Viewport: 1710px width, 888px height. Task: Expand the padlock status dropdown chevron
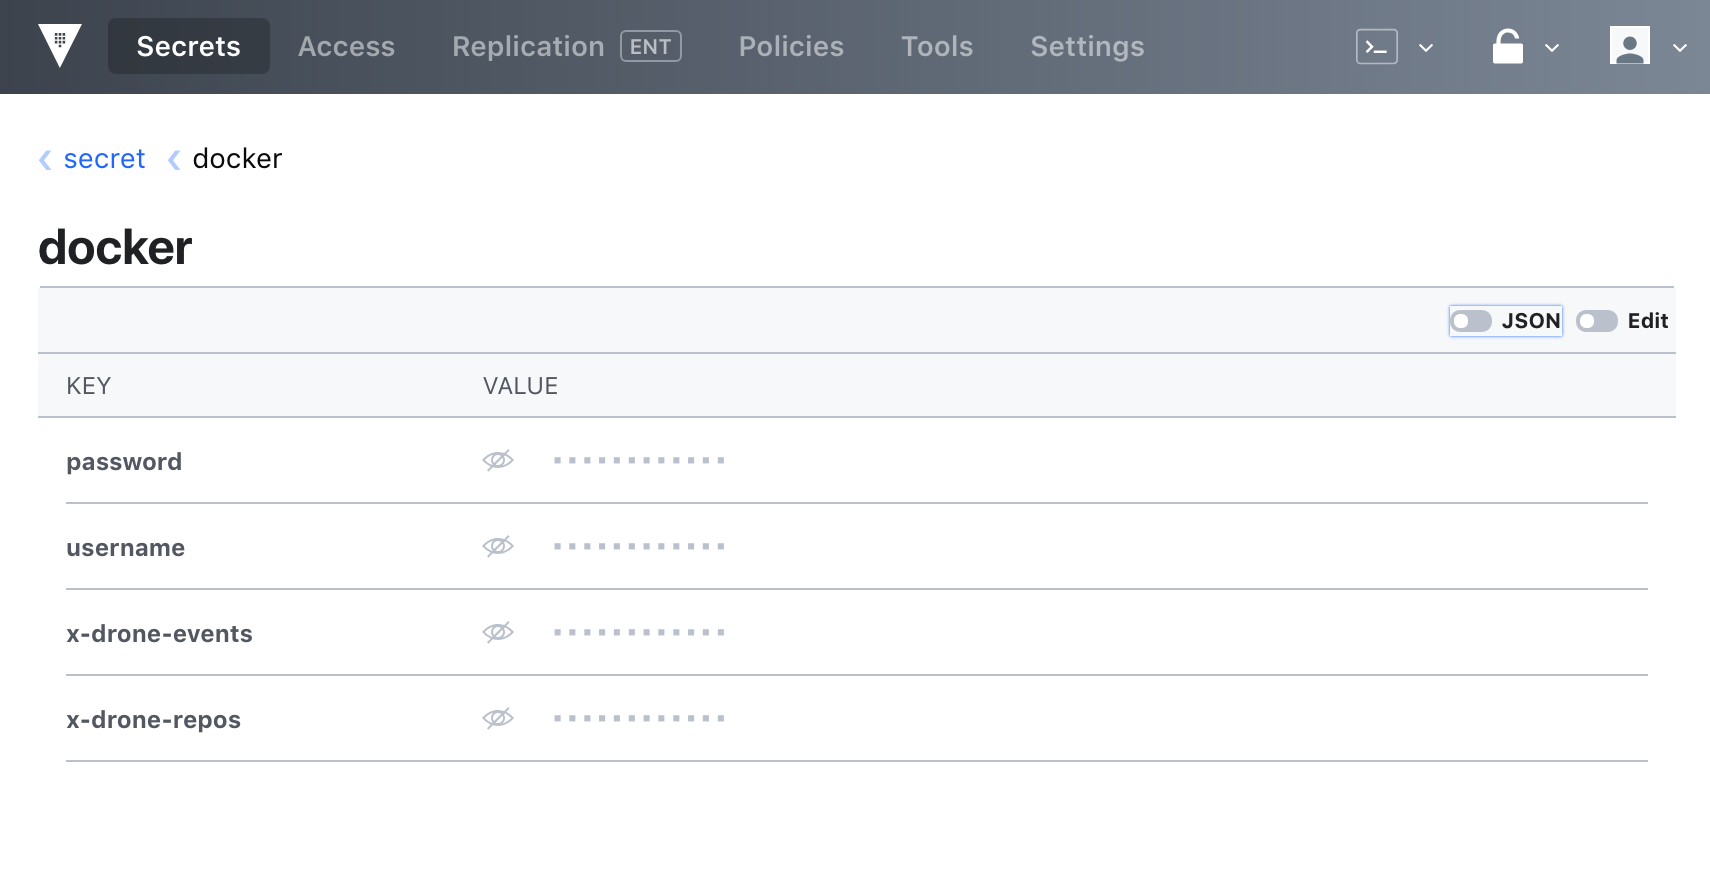(1552, 48)
